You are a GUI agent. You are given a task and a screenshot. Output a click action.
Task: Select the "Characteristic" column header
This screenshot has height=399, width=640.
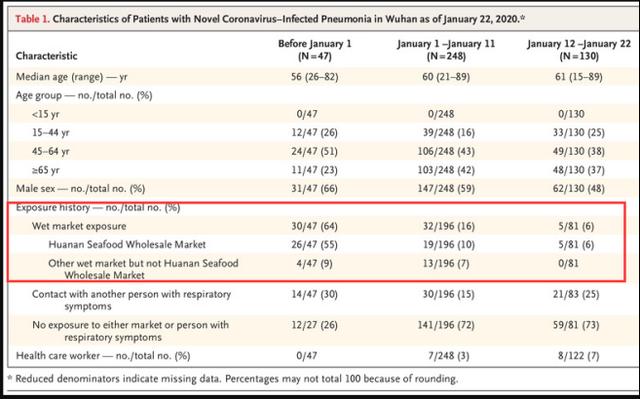pos(47,55)
